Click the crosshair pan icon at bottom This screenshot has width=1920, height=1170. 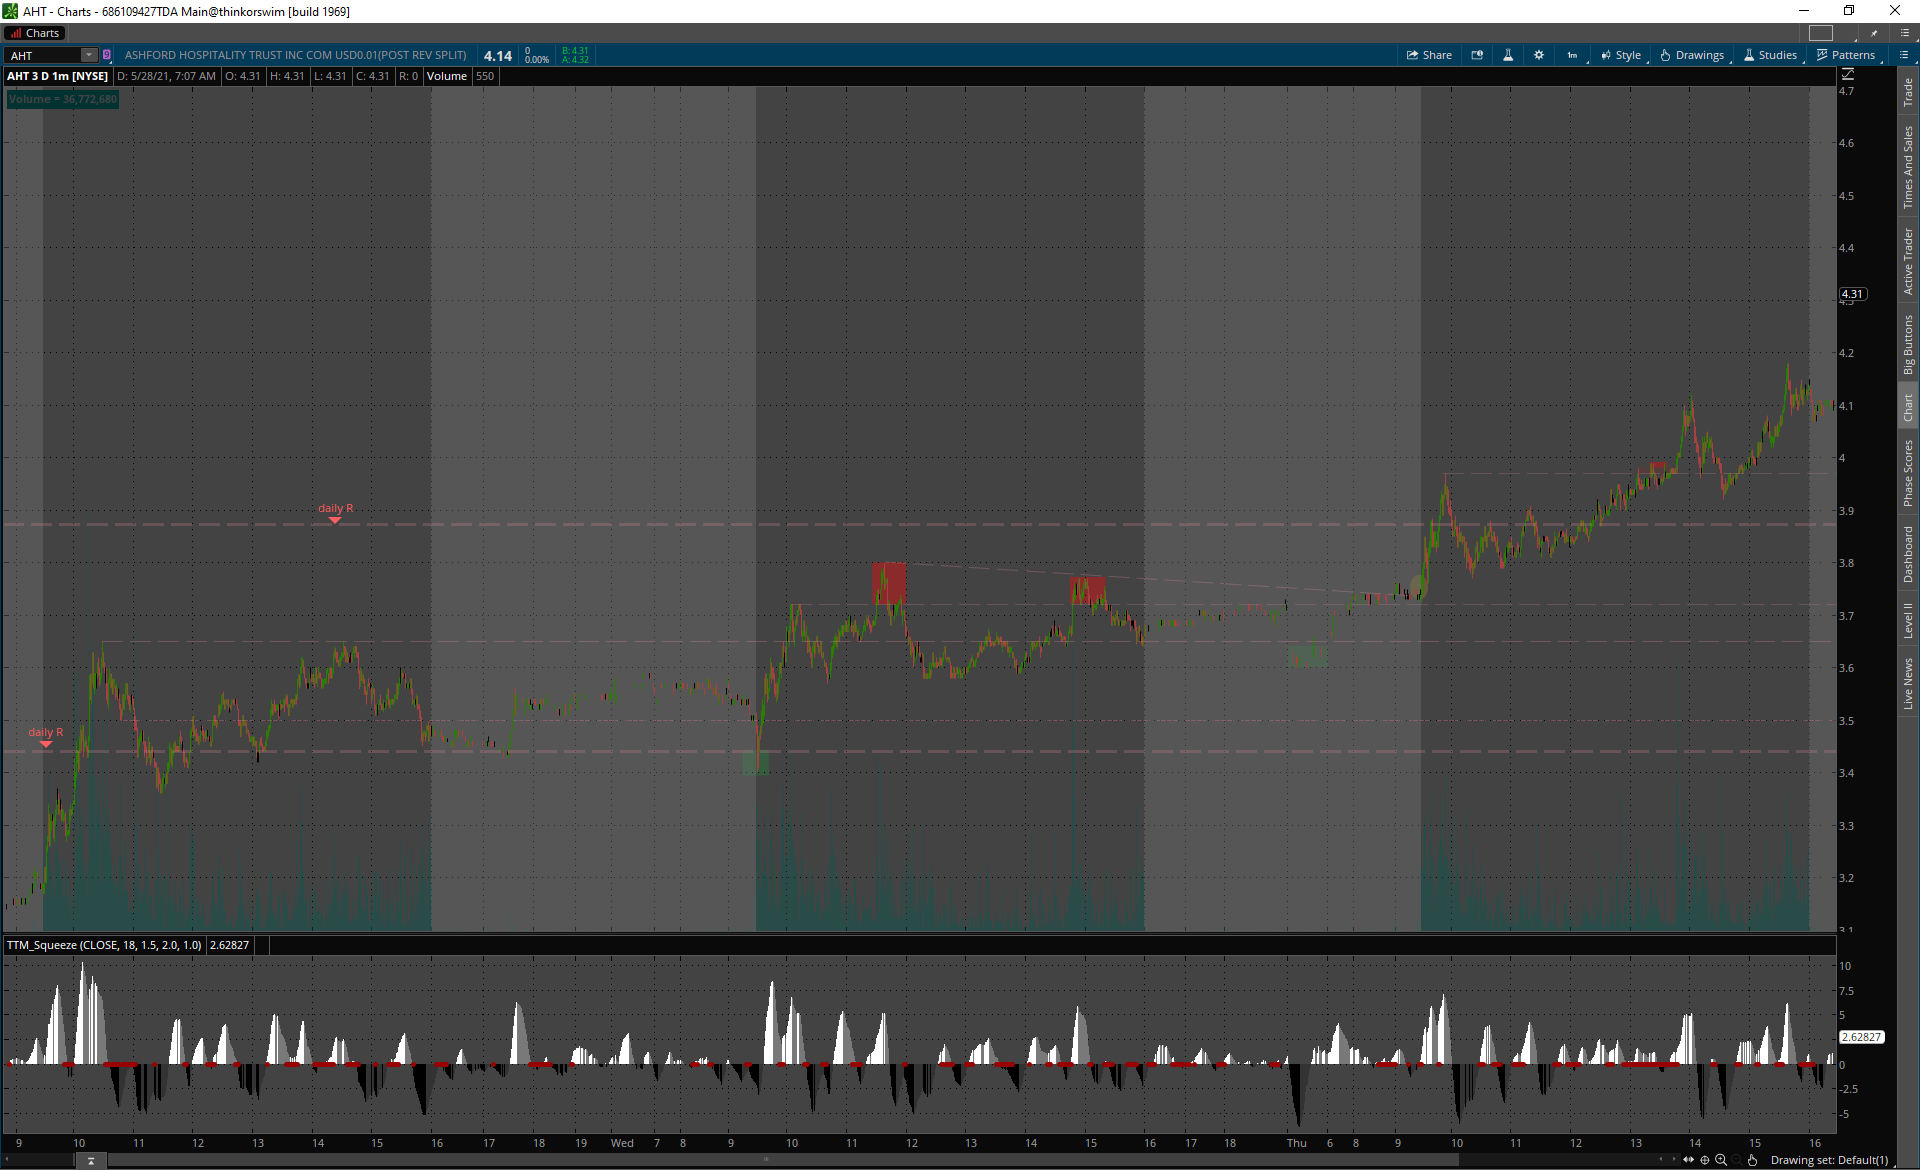1705,1160
